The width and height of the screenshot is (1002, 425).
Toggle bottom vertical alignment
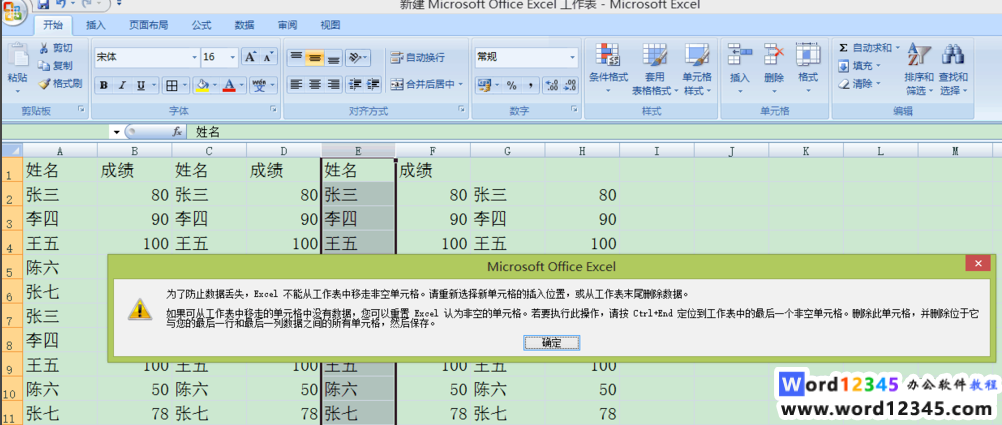[x=333, y=57]
